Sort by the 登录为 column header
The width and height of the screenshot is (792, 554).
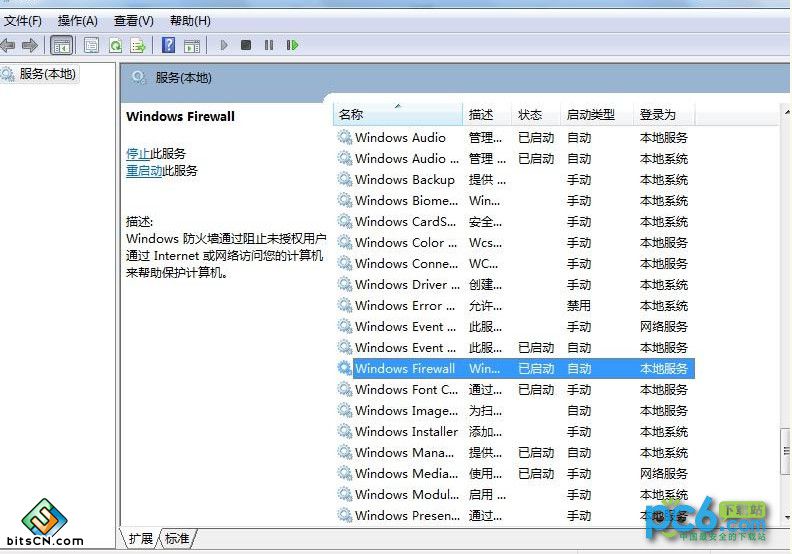pos(664,115)
